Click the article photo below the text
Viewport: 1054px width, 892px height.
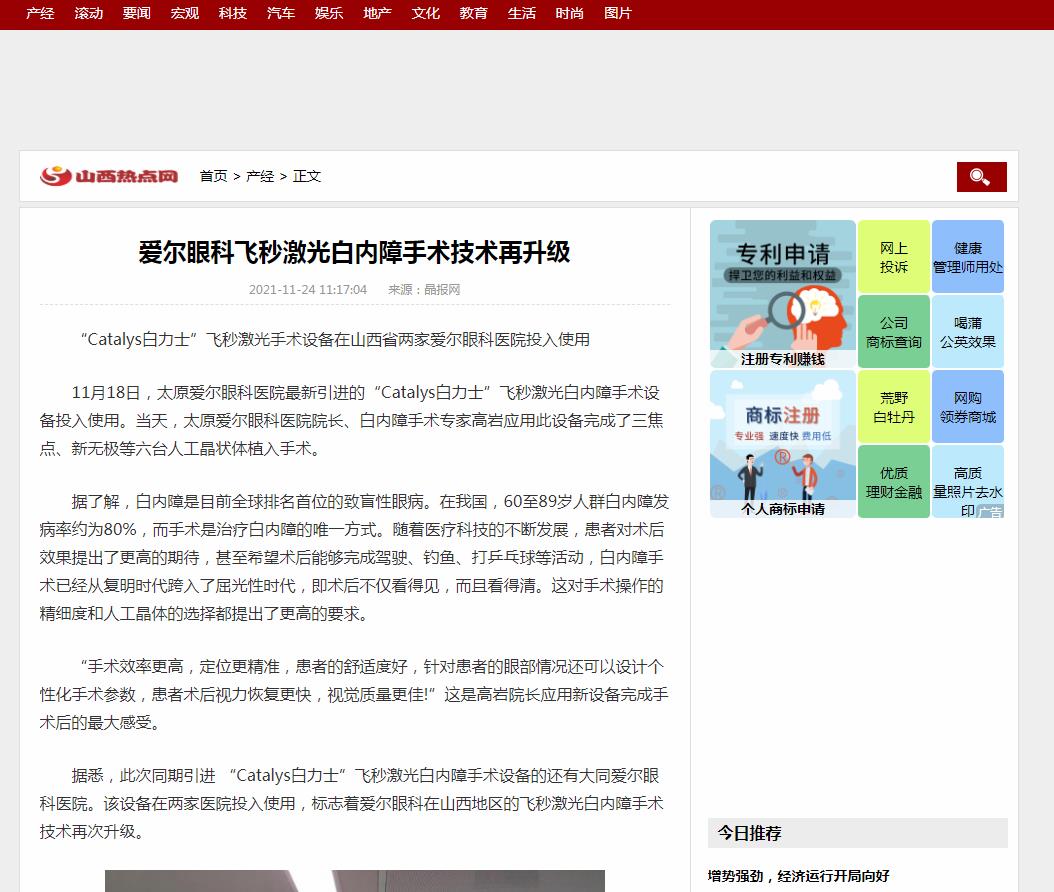click(355, 881)
